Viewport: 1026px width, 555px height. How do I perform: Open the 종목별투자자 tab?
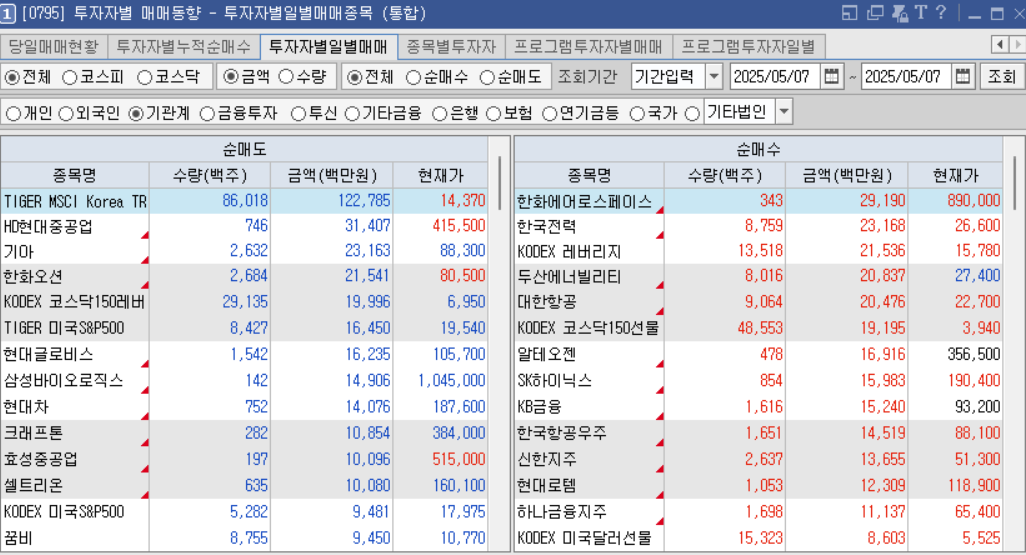coord(451,46)
